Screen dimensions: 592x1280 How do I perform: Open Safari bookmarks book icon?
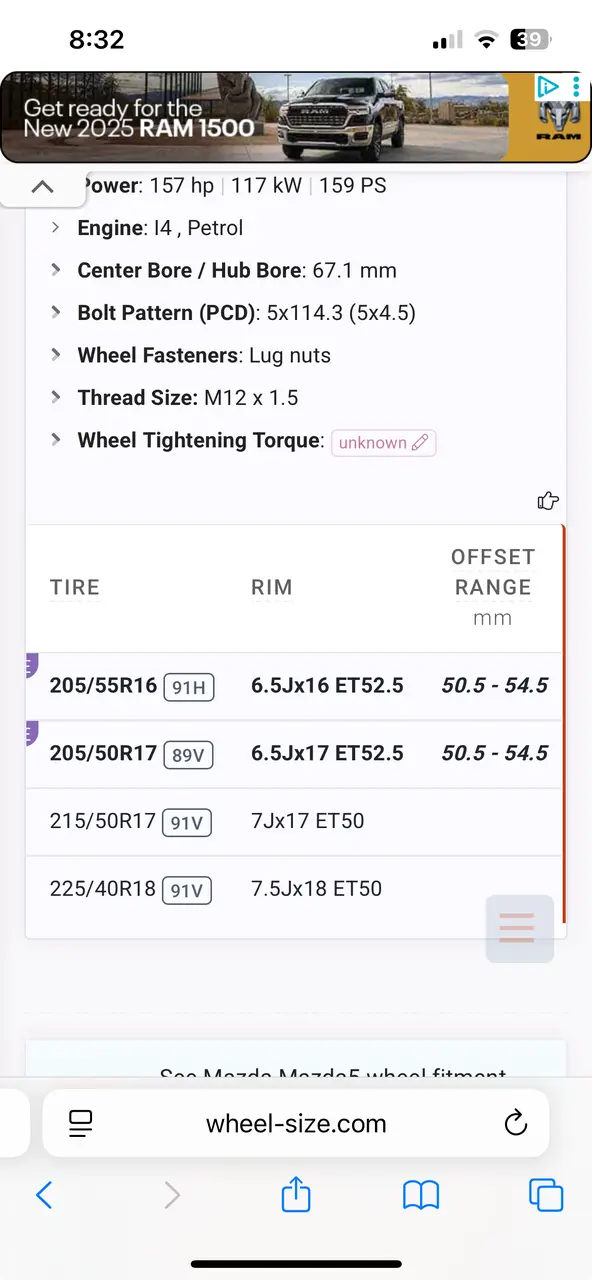click(x=421, y=1194)
